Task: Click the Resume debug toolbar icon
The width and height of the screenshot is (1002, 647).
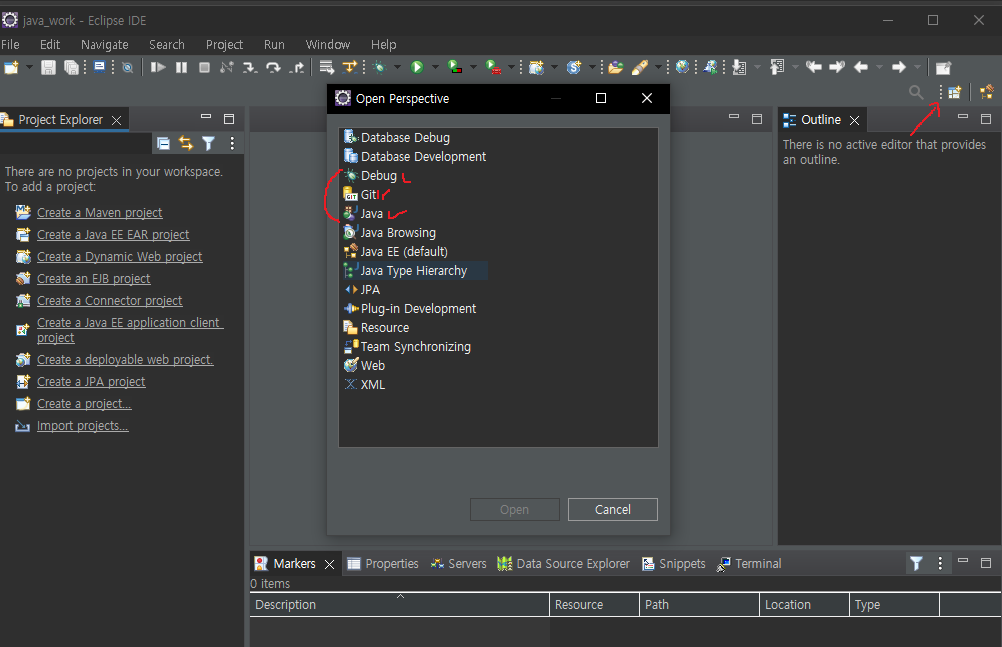Action: [x=158, y=67]
